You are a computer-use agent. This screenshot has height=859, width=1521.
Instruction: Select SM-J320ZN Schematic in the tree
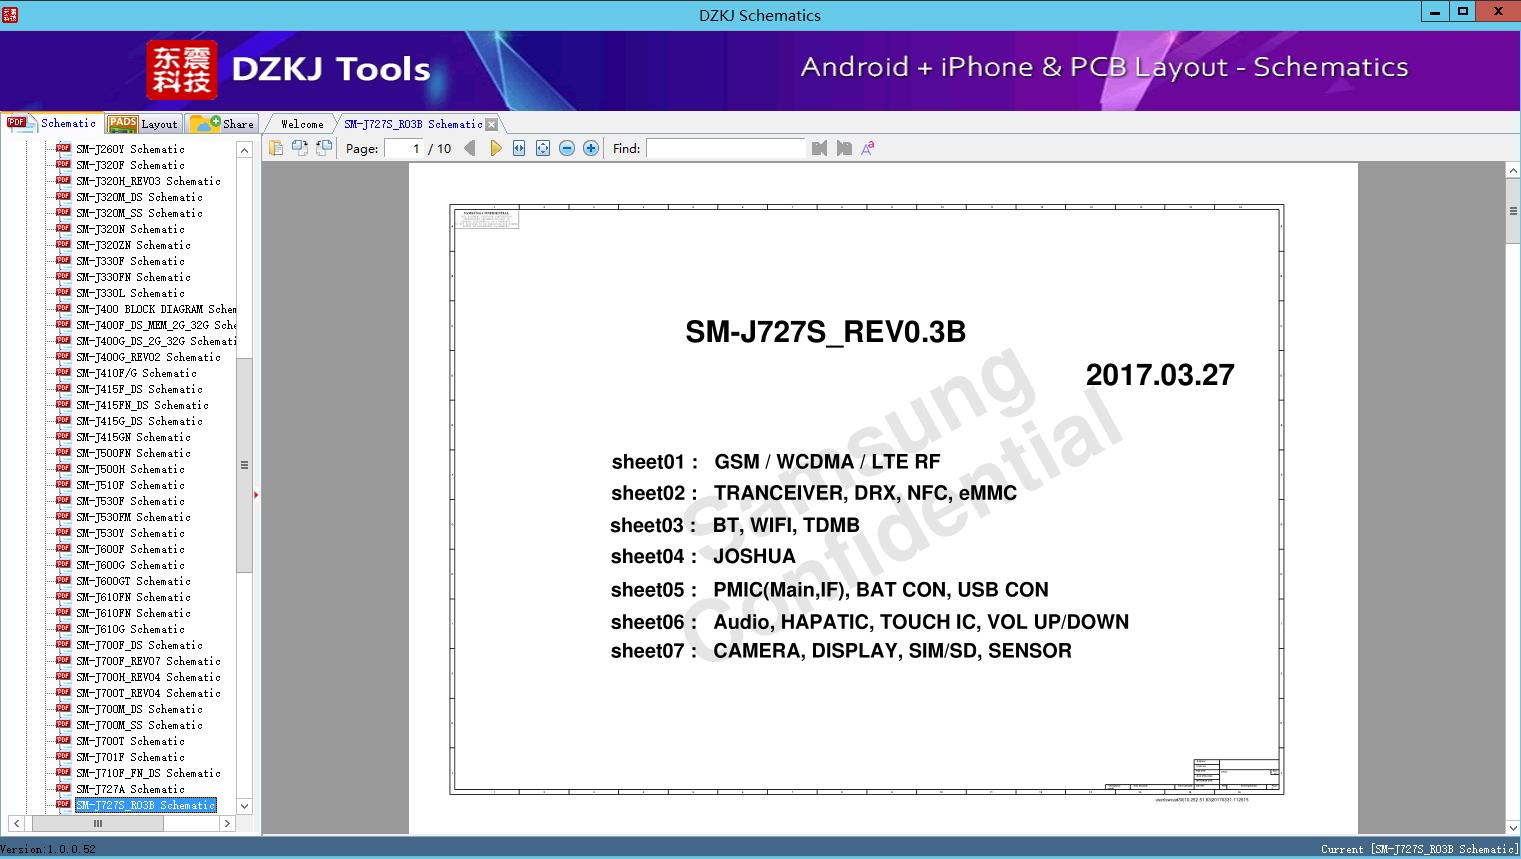click(133, 245)
